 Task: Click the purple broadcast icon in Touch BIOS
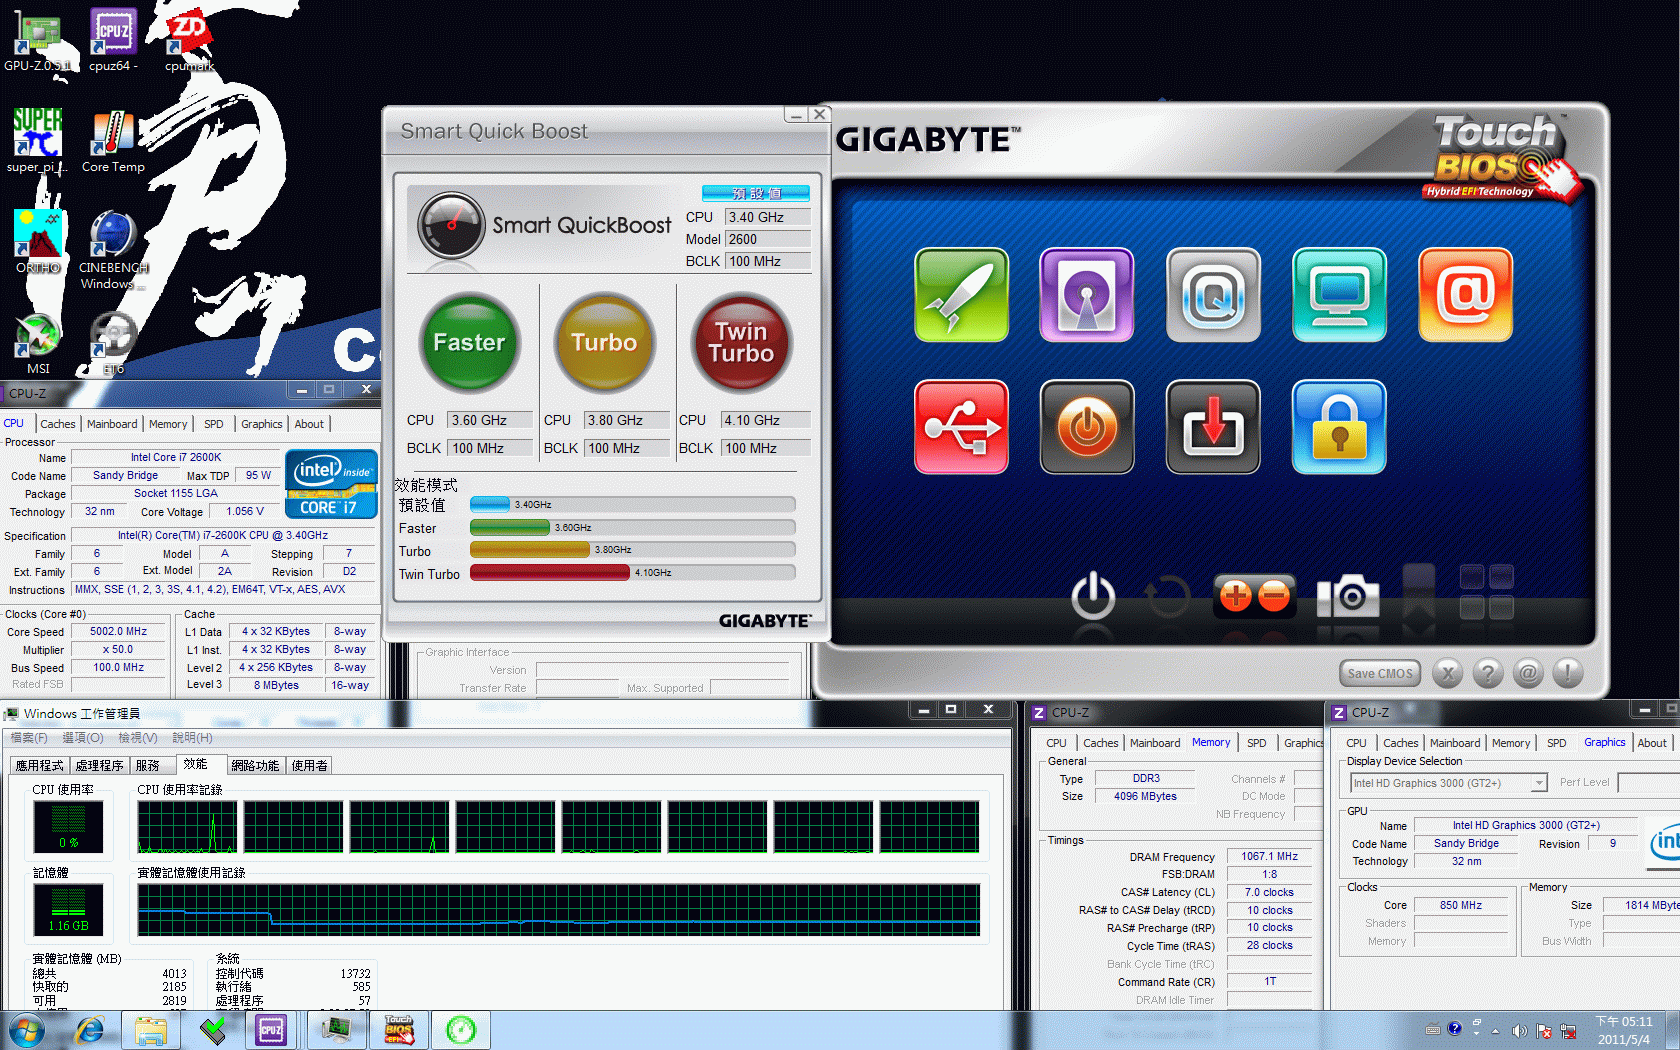(x=1087, y=295)
